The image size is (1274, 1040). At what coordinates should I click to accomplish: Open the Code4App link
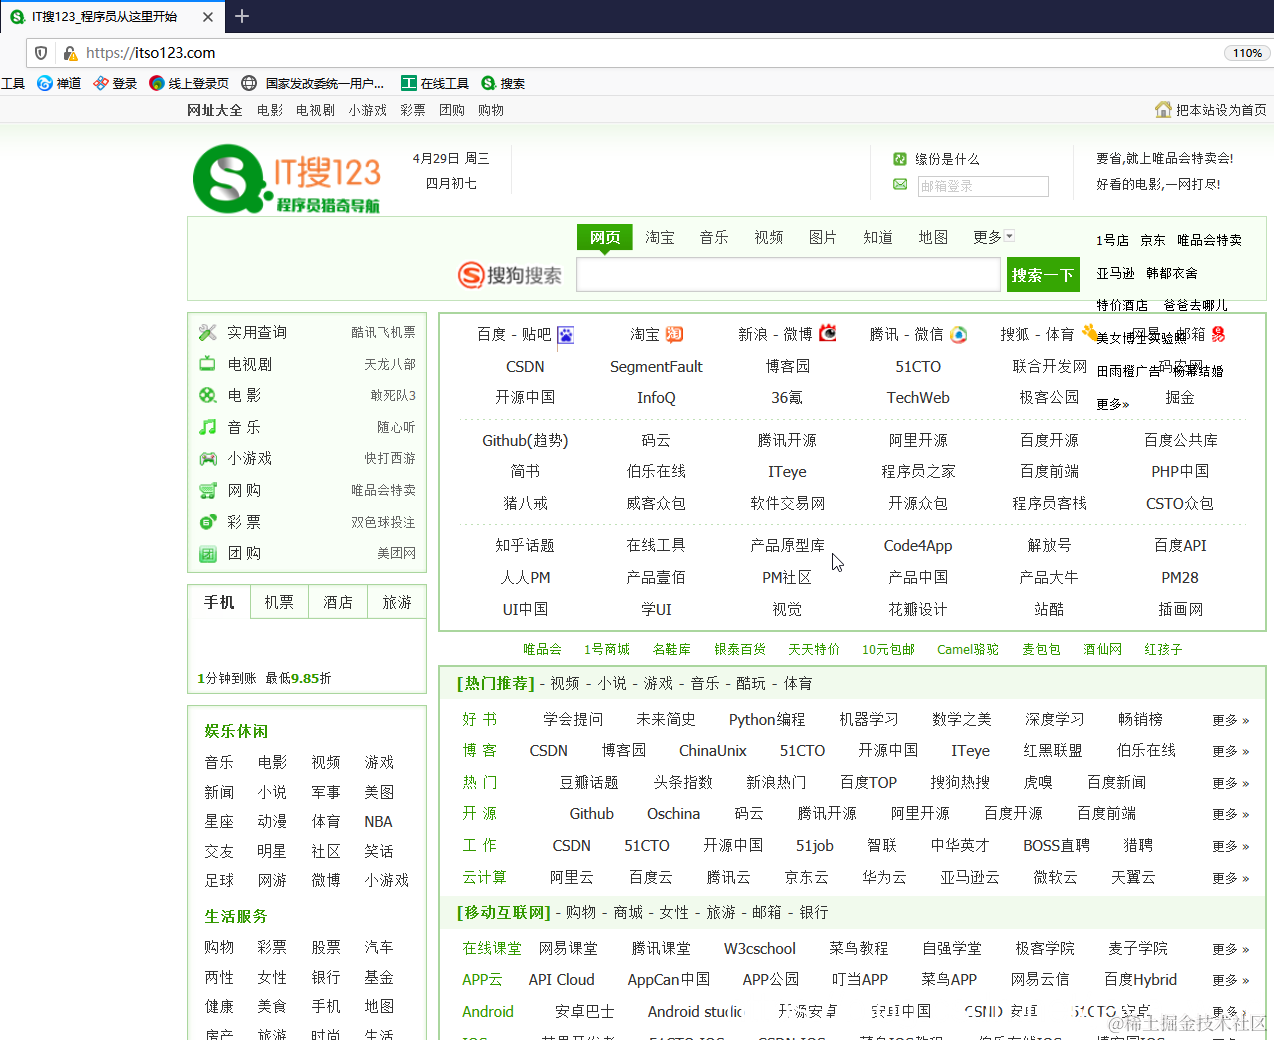tap(918, 546)
